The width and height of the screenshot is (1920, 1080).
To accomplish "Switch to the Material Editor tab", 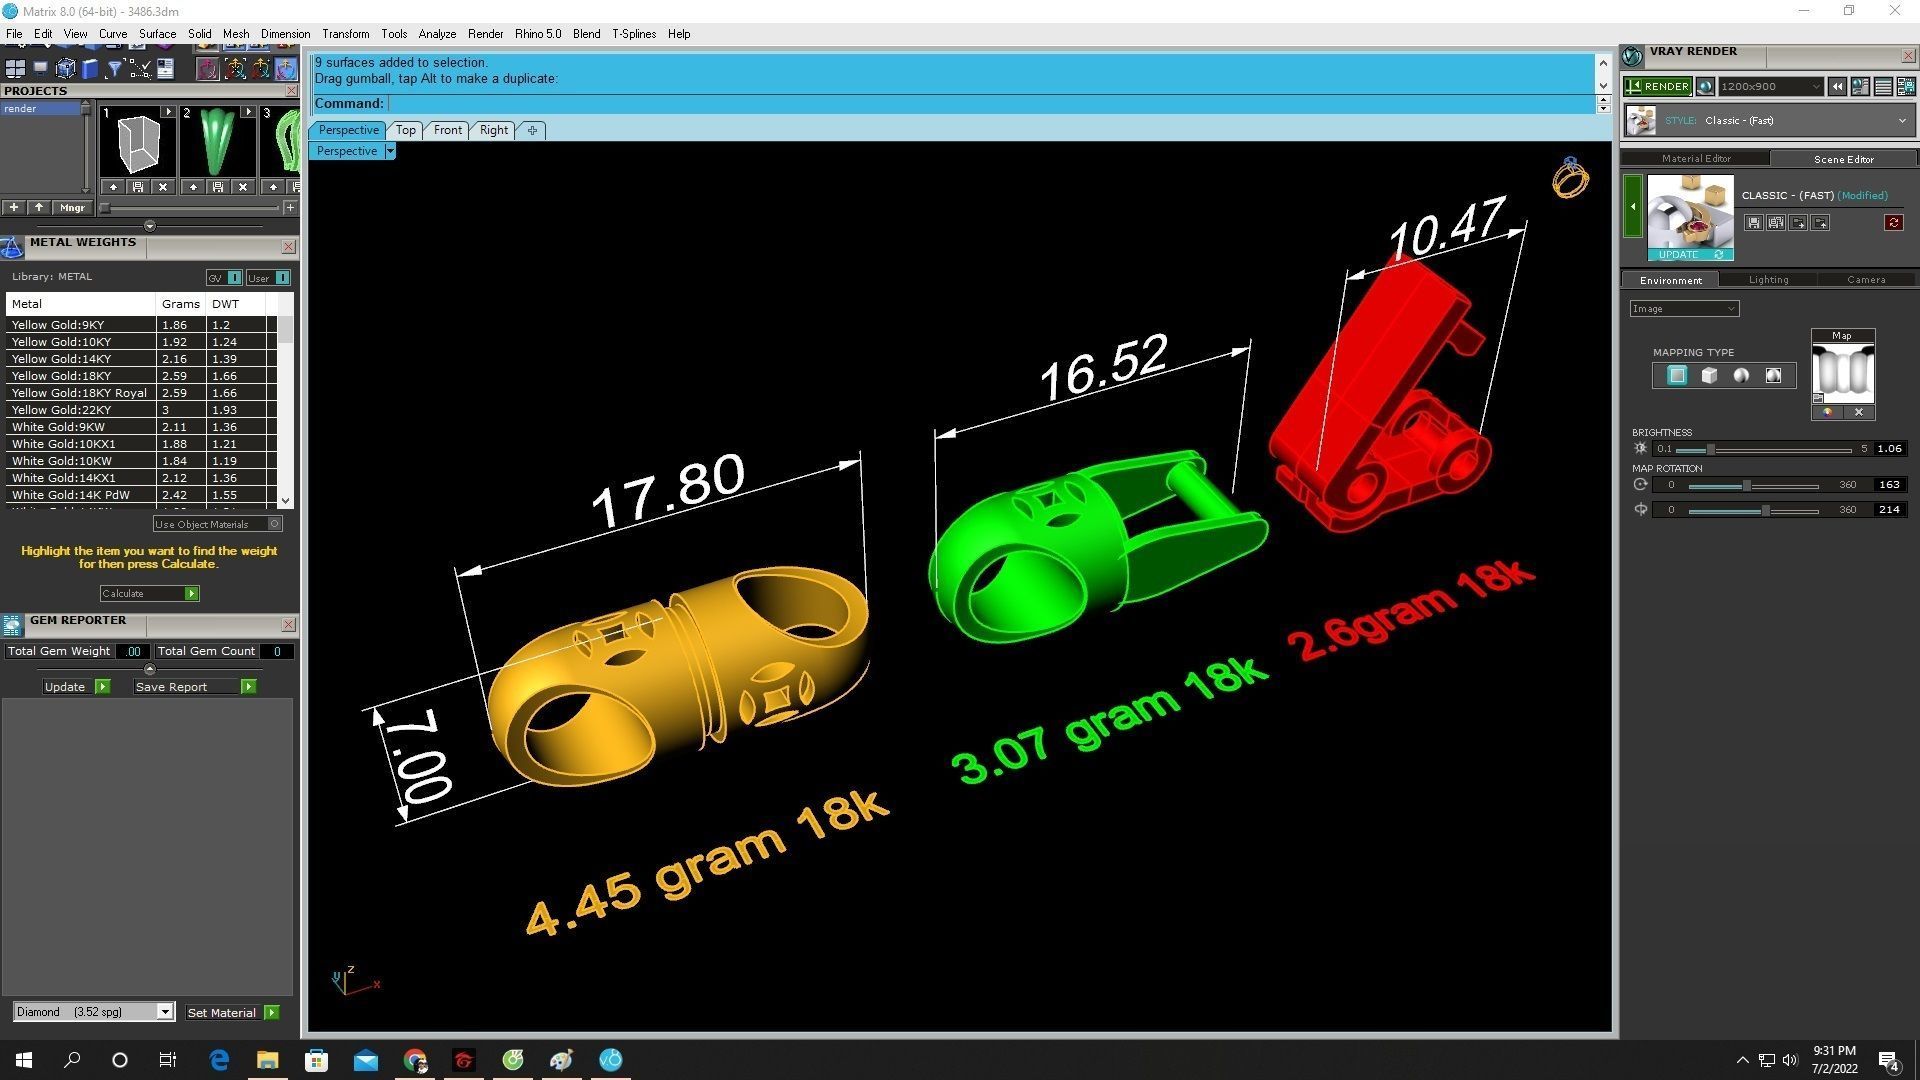I will [x=1695, y=159].
